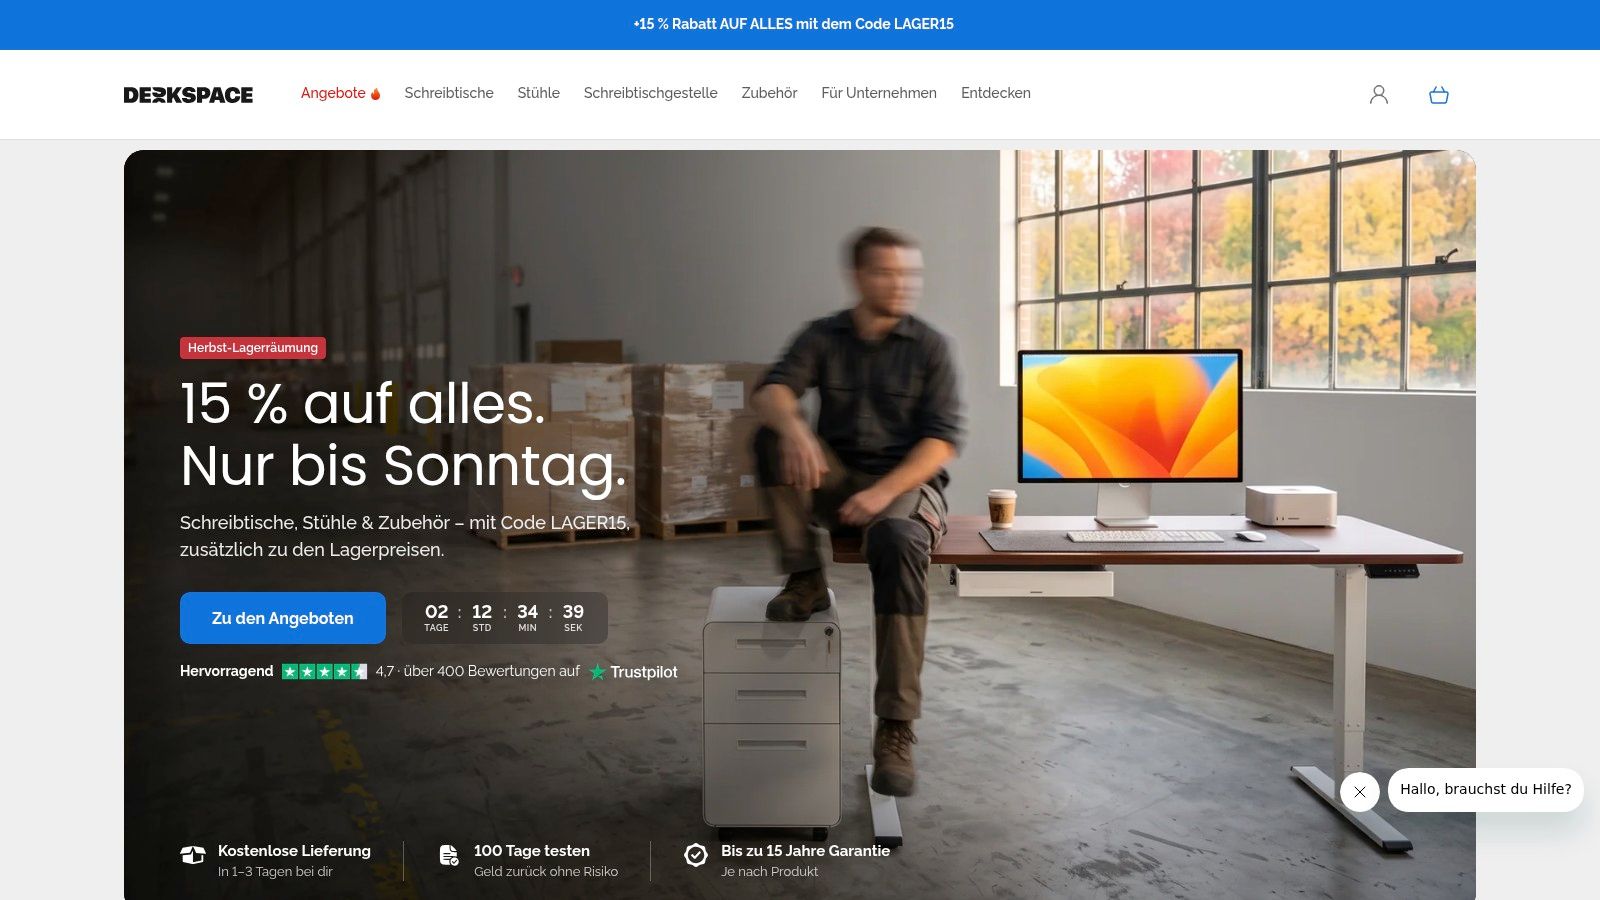Image resolution: width=1600 pixels, height=900 pixels.
Task: Open Angebote menu with flame icon
Action: click(x=341, y=93)
